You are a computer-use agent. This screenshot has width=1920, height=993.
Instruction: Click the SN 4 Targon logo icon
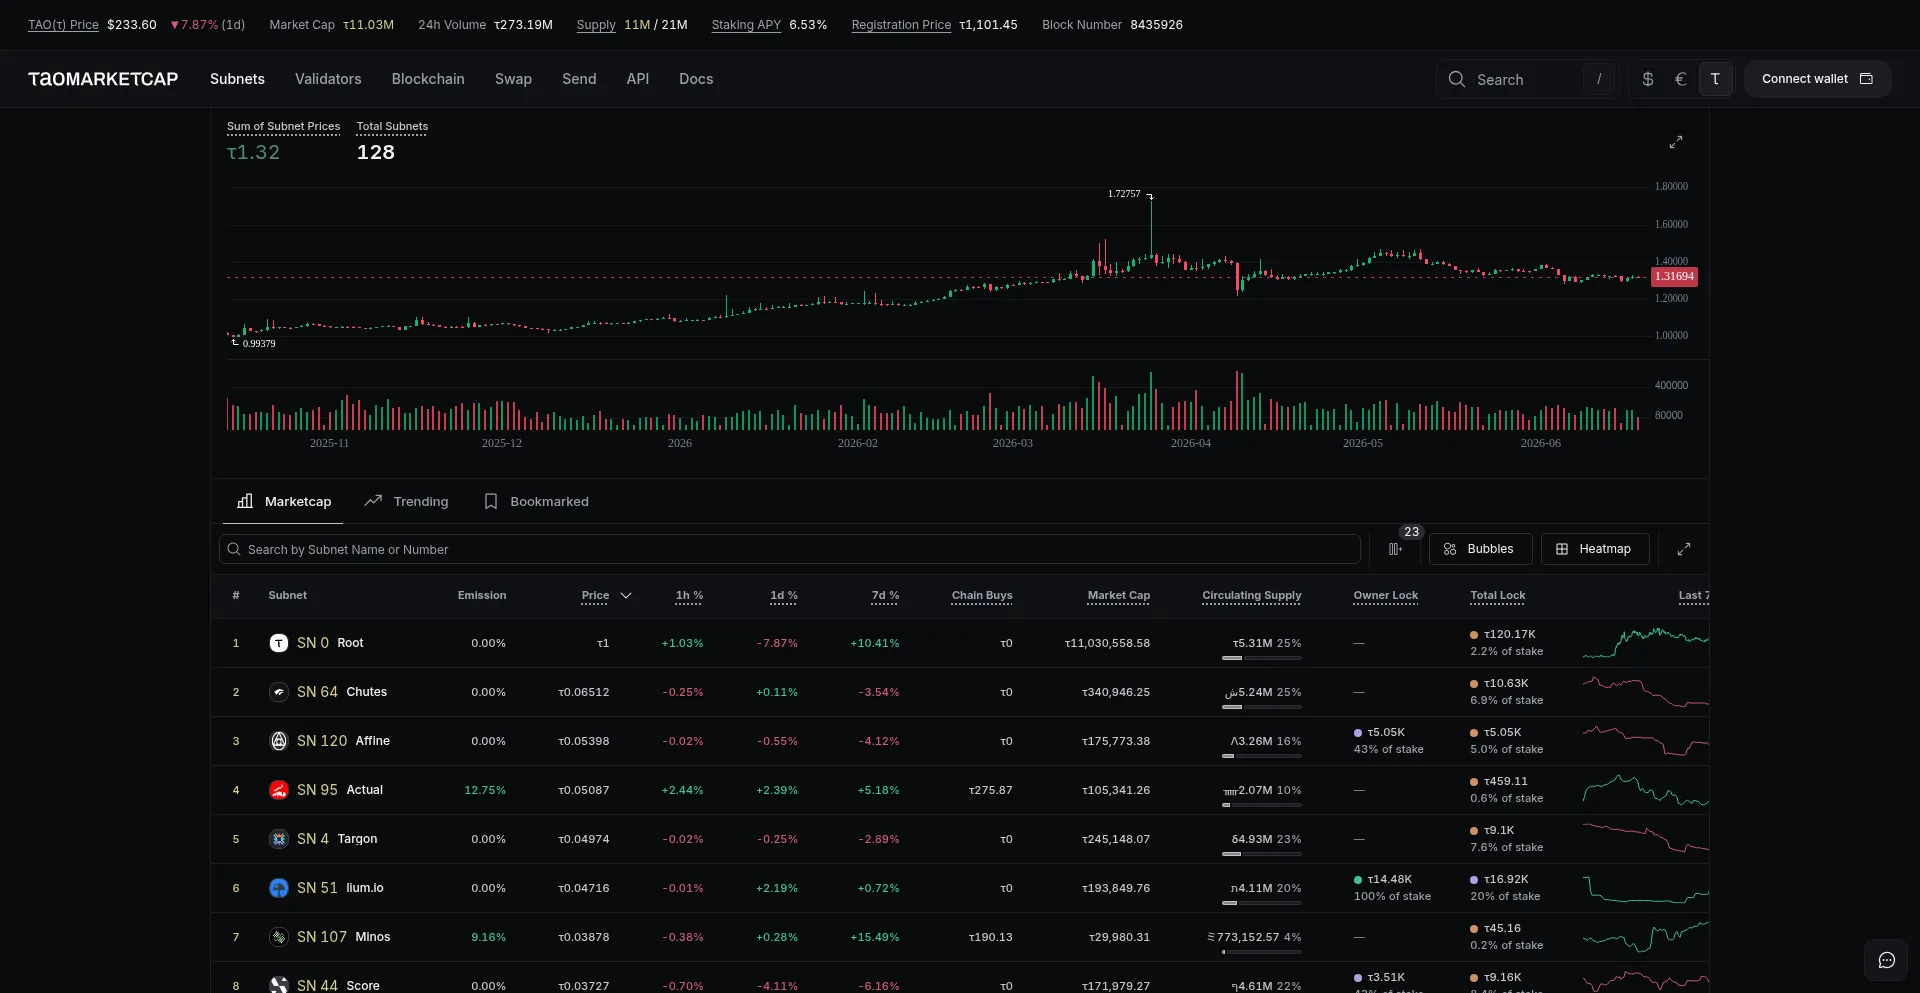tap(279, 839)
